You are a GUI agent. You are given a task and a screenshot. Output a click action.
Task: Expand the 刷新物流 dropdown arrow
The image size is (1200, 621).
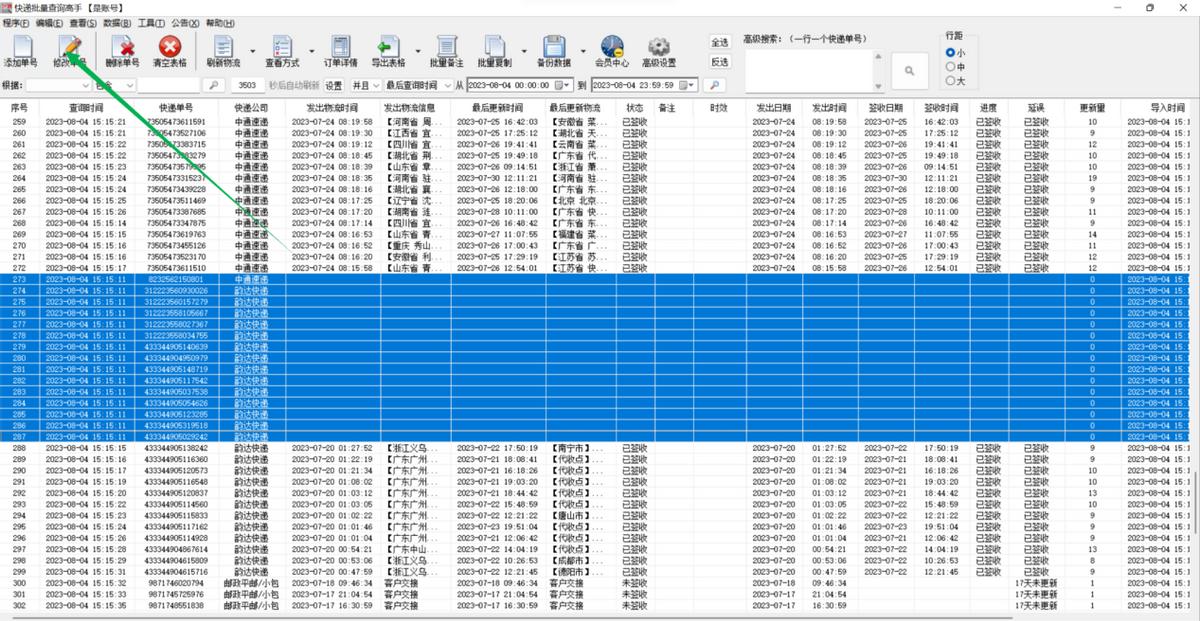pyautogui.click(x=252, y=50)
